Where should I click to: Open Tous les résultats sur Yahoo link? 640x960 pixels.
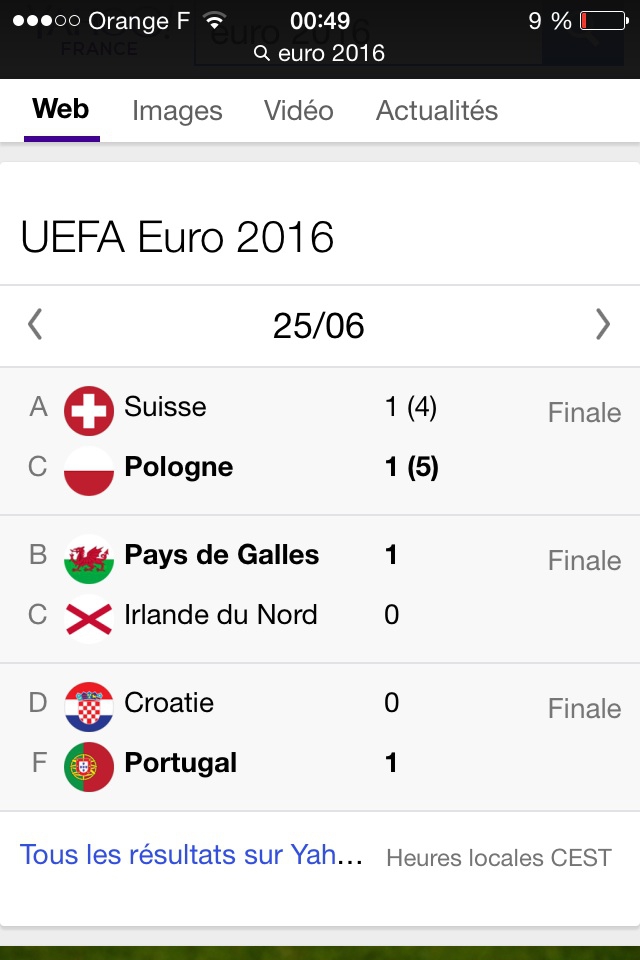pyautogui.click(x=191, y=855)
